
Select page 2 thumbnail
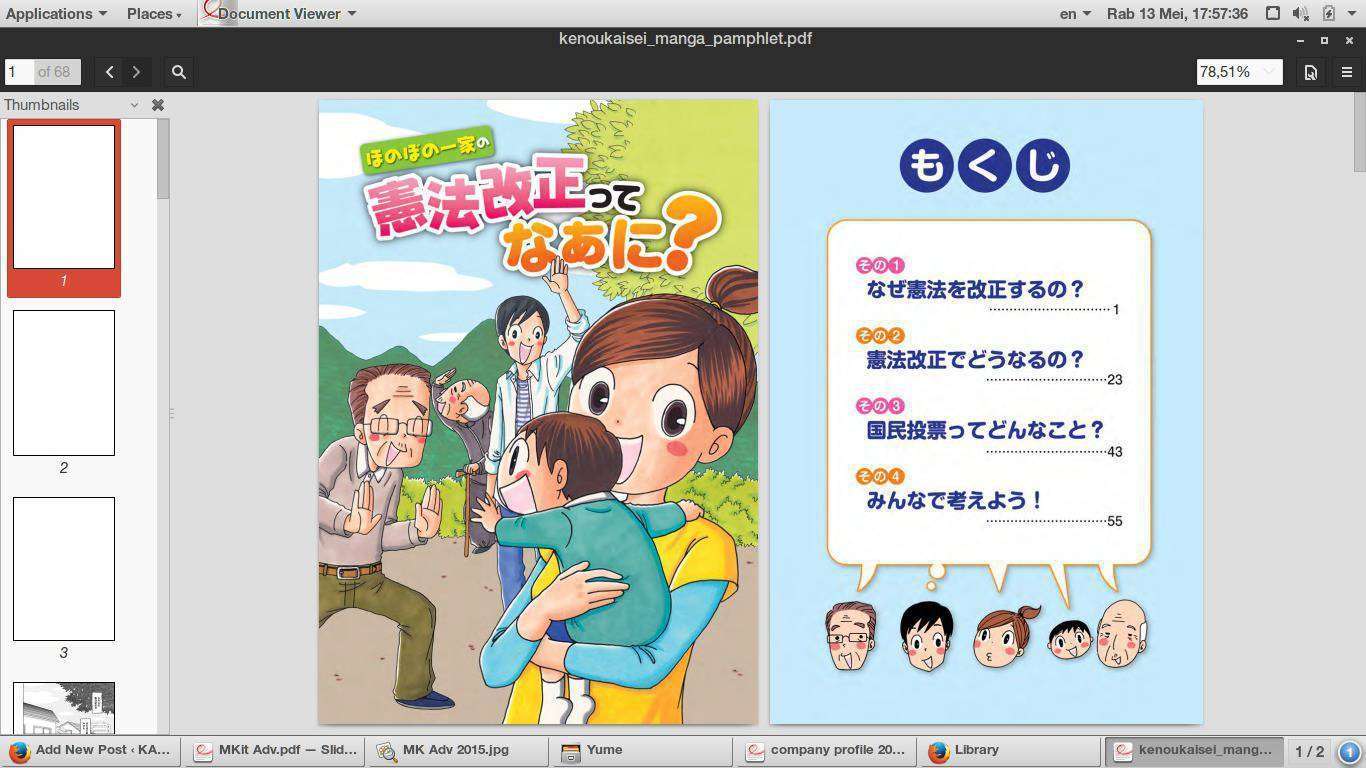tap(64, 383)
